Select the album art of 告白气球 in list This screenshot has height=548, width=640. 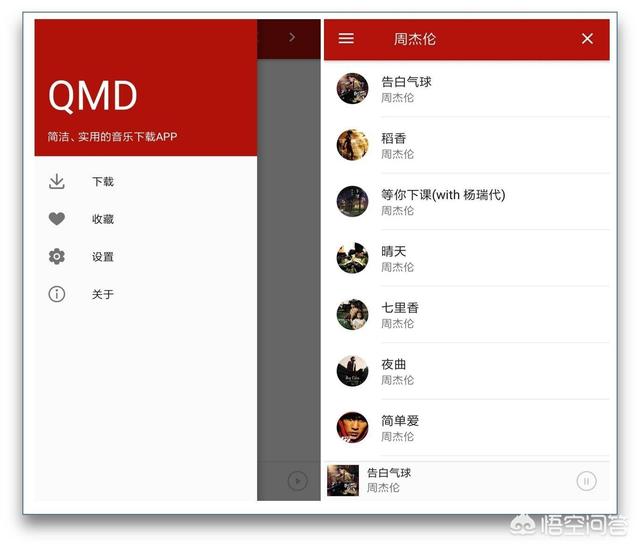[x=352, y=88]
